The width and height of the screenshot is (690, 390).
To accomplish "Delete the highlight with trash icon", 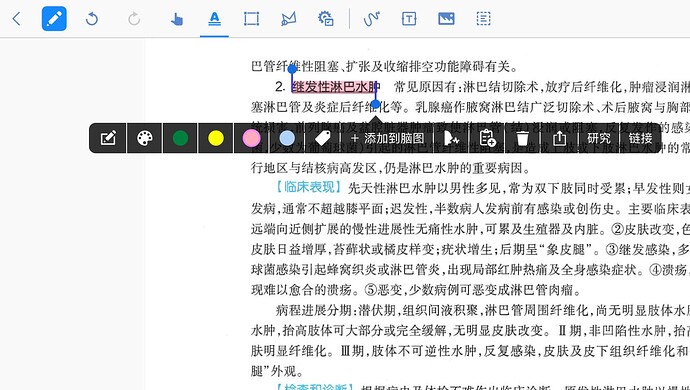I will [x=522, y=138].
